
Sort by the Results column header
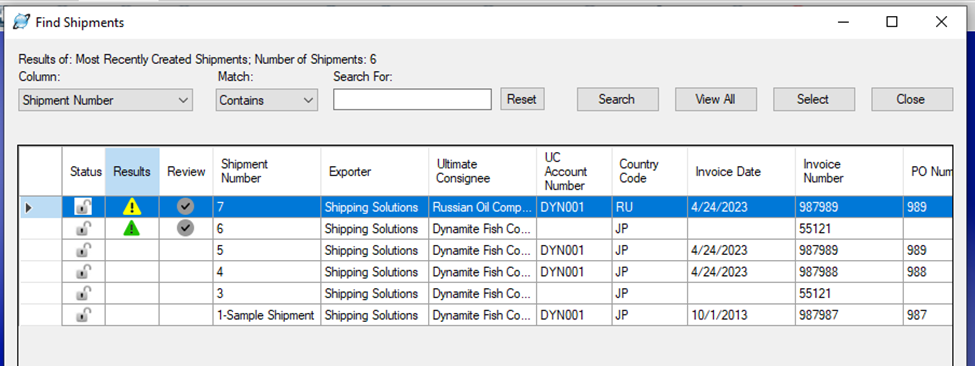132,172
